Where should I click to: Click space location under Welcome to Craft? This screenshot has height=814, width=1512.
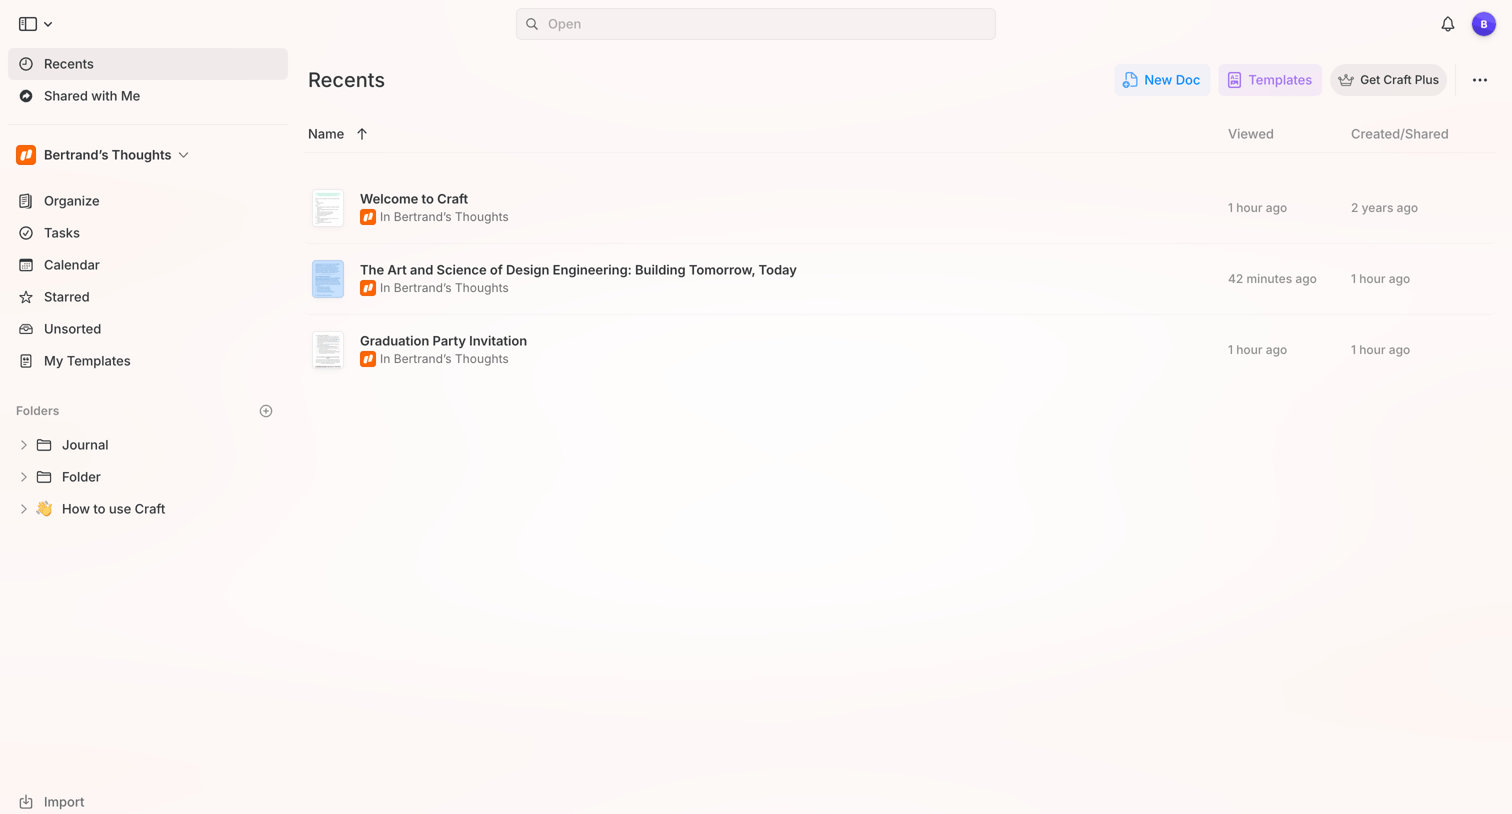[434, 217]
